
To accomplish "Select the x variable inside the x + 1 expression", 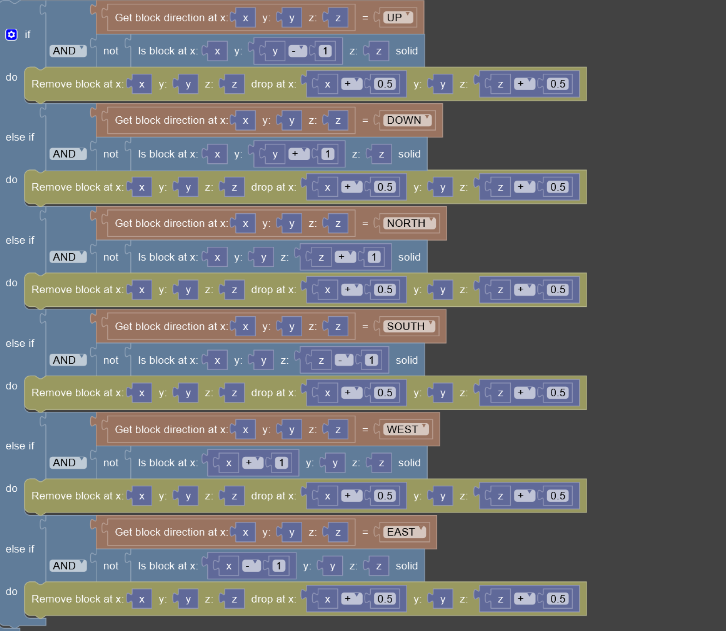I will pos(229,463).
